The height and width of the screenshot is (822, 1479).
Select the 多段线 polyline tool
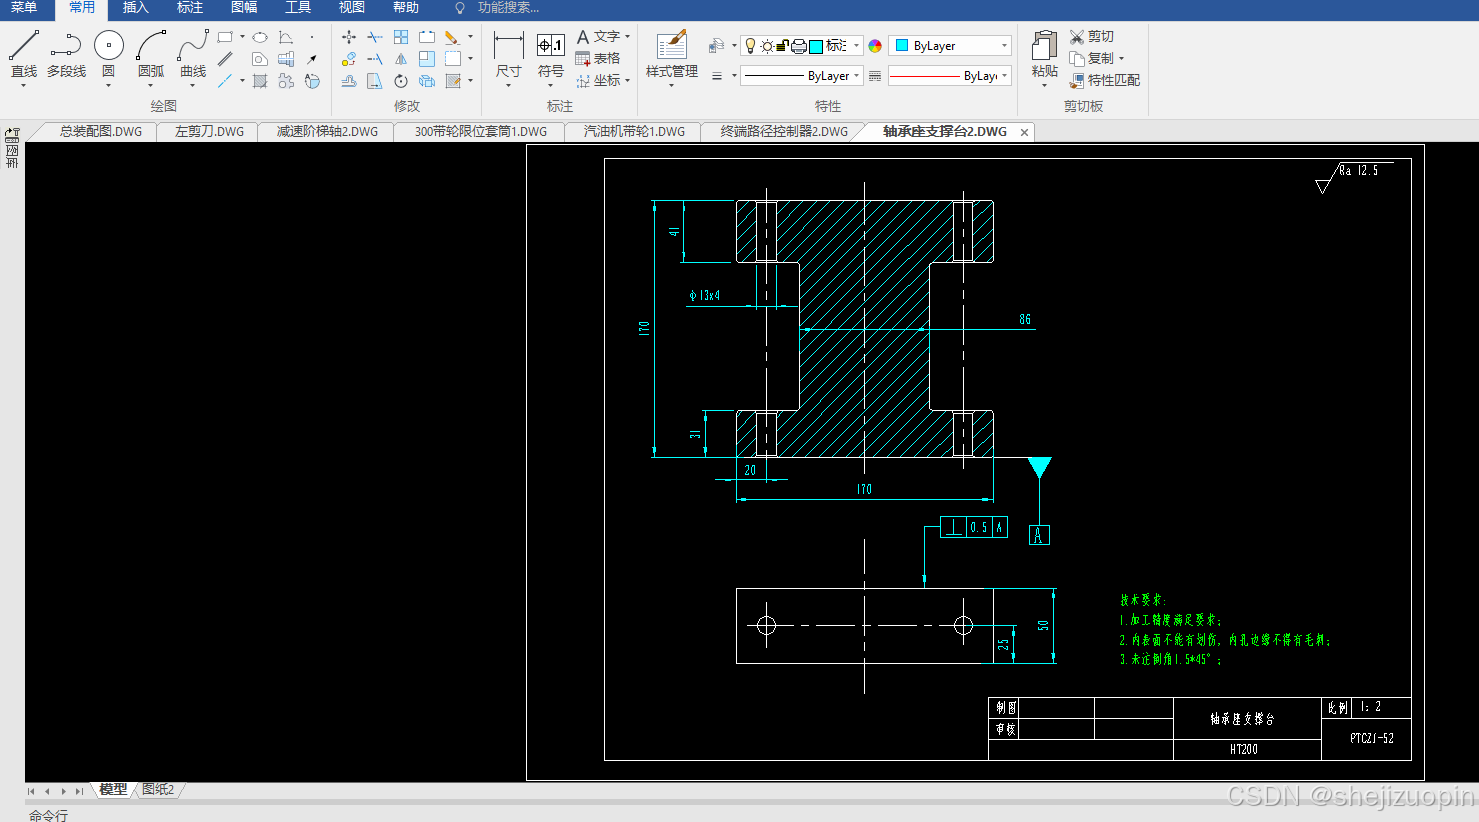point(66,54)
